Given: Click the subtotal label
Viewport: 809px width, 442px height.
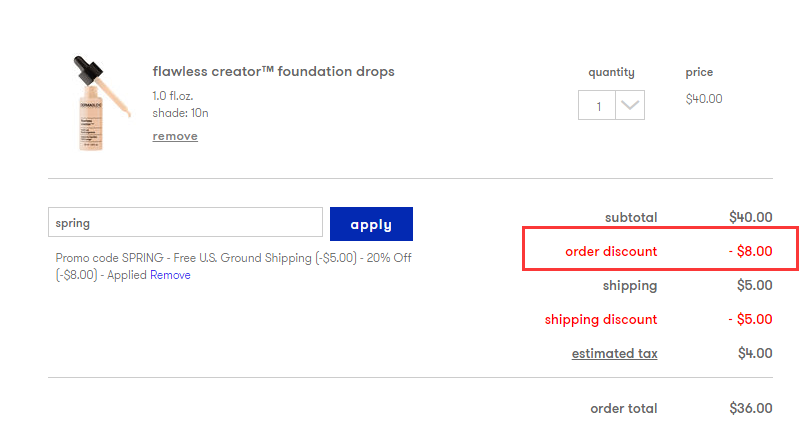Looking at the screenshot, I should click(x=631, y=217).
